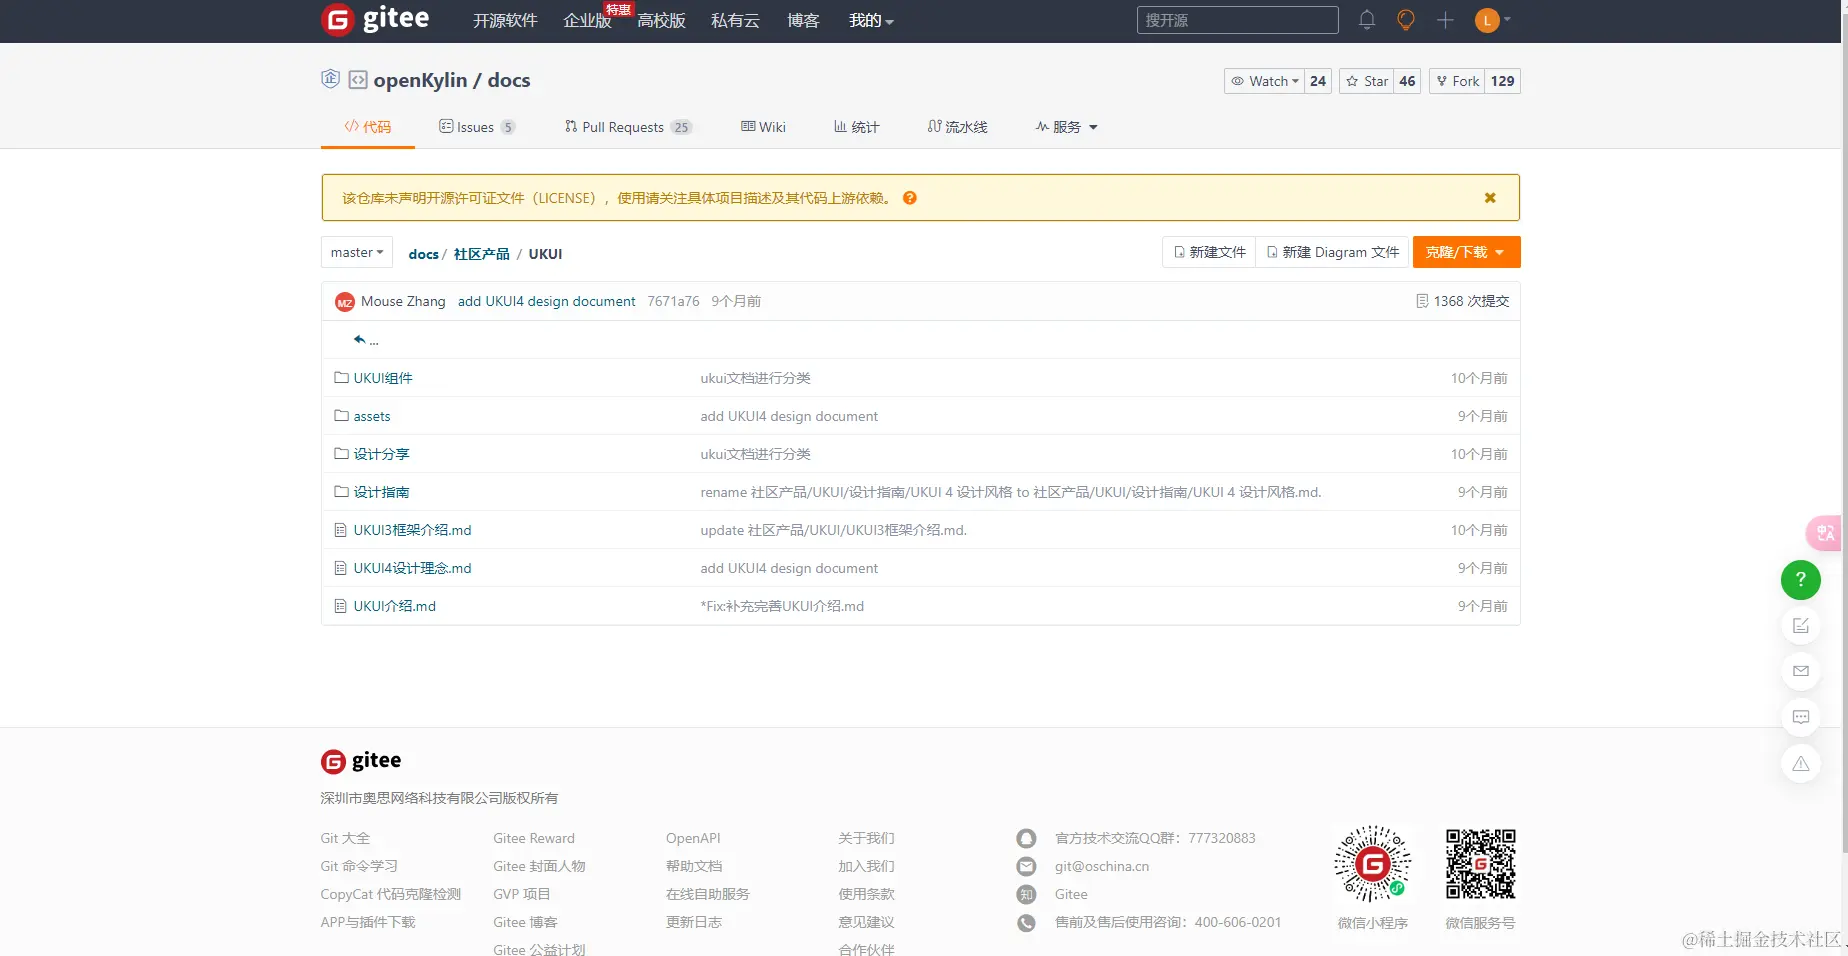This screenshot has height=956, width=1848.
Task: Click the search box 搜开源
Action: tap(1237, 20)
